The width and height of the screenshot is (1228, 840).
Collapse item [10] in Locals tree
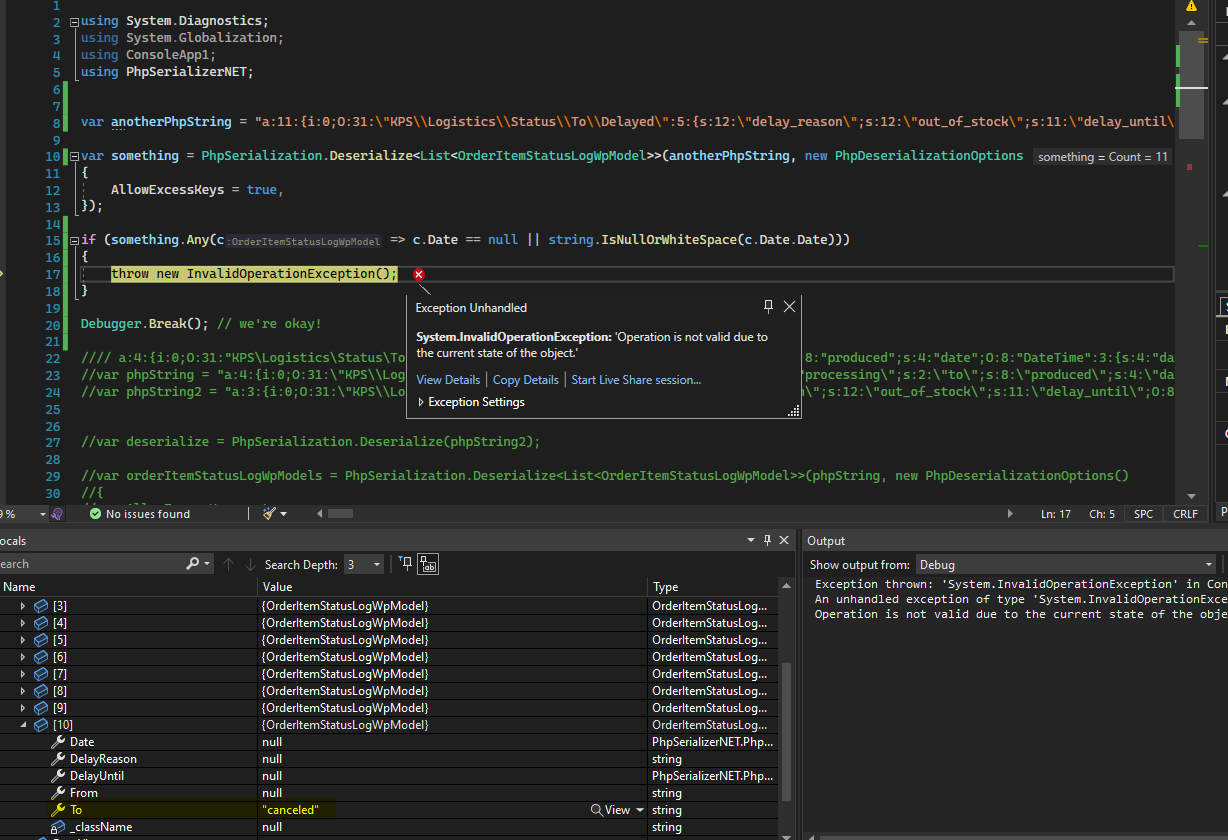[x=25, y=725]
